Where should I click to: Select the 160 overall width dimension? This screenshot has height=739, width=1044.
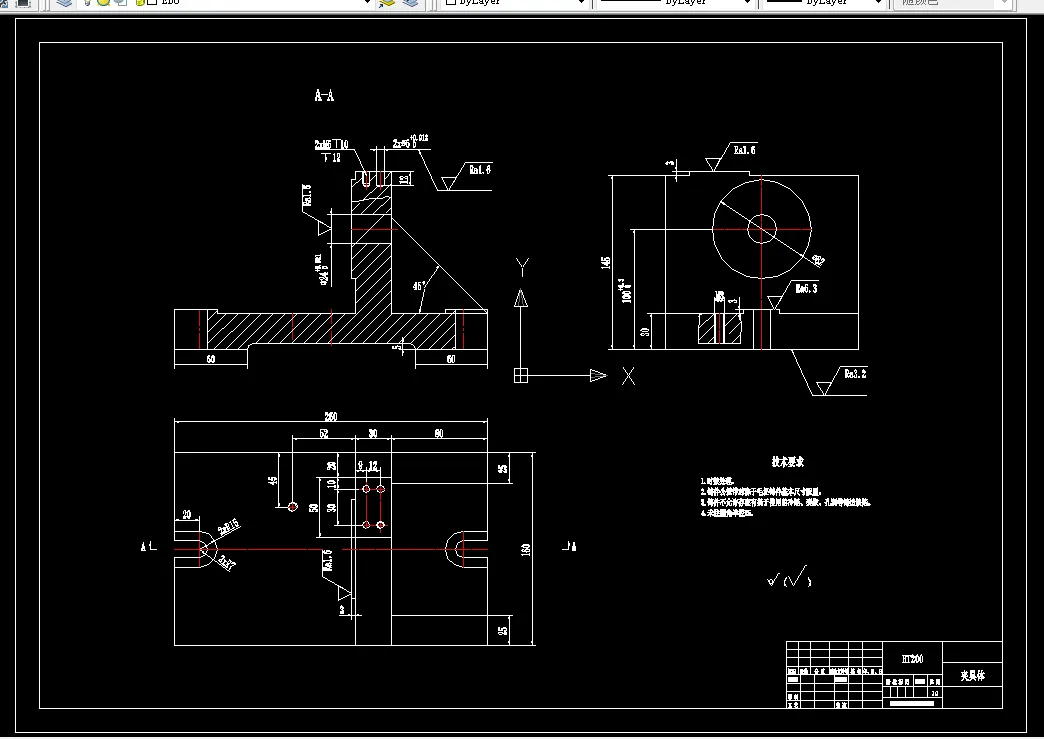(526, 550)
